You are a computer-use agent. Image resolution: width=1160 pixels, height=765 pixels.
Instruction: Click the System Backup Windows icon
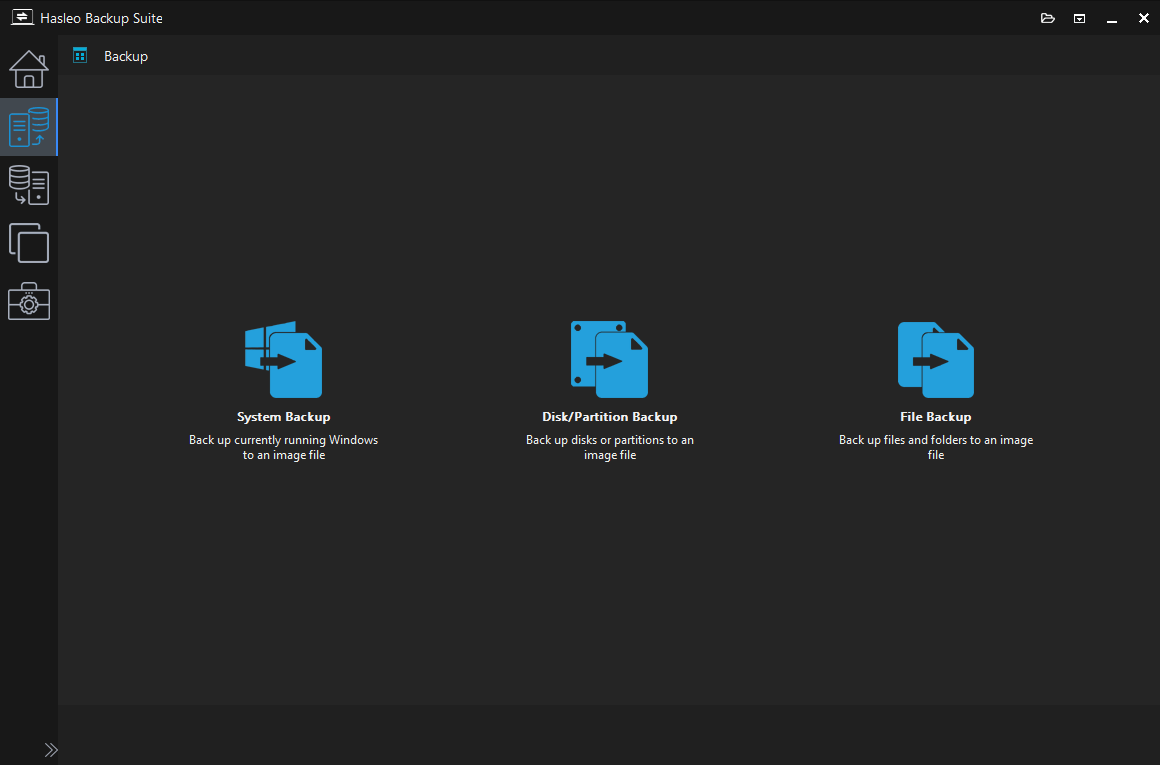pos(283,360)
